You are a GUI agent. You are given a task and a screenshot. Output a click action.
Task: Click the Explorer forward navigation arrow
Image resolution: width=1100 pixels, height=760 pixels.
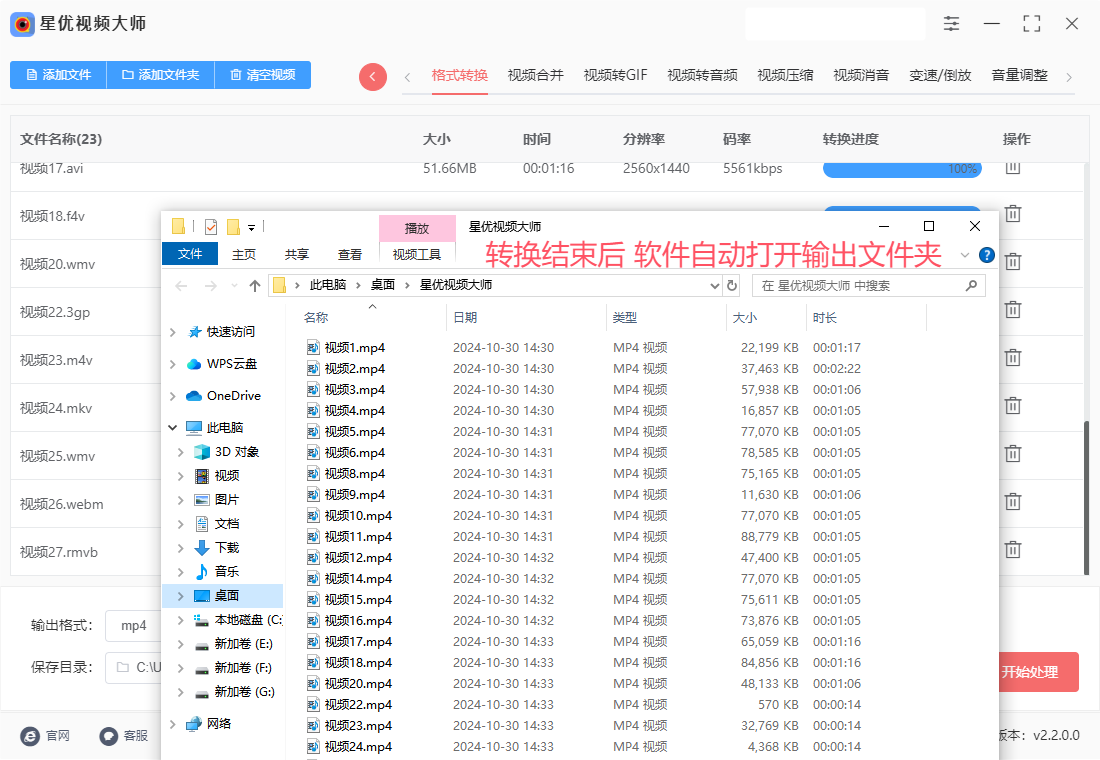point(210,286)
